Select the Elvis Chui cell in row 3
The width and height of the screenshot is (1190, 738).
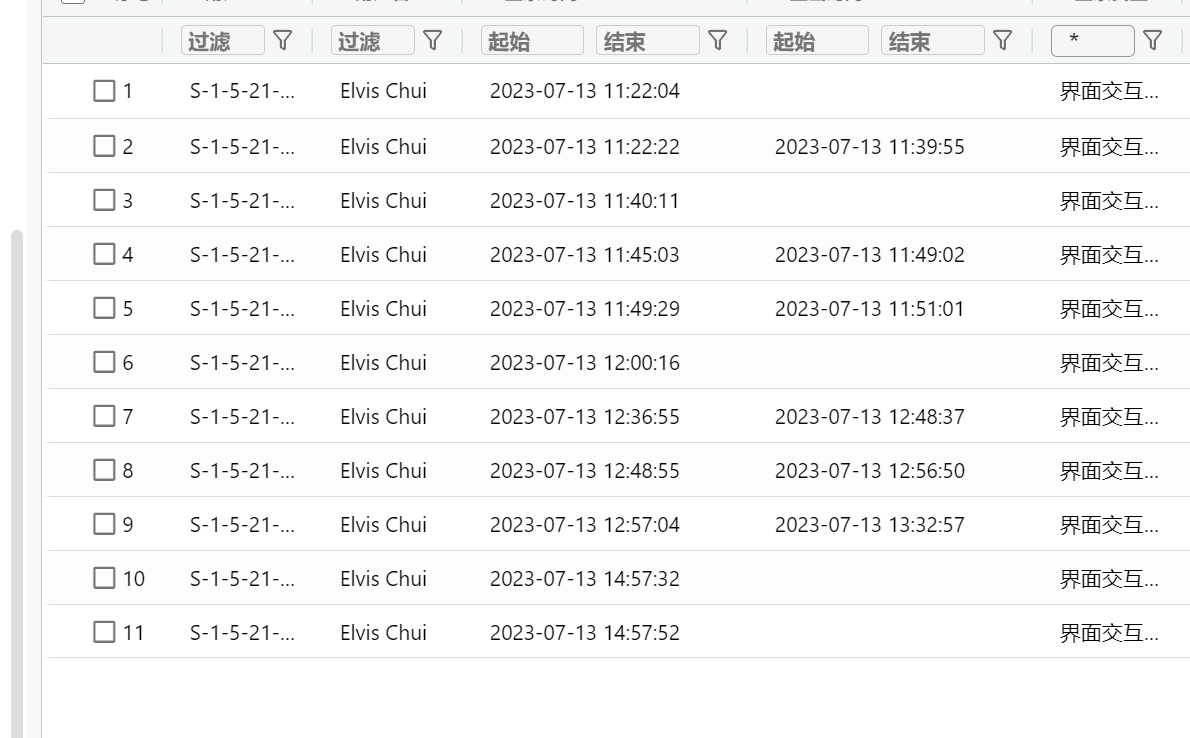click(x=383, y=199)
